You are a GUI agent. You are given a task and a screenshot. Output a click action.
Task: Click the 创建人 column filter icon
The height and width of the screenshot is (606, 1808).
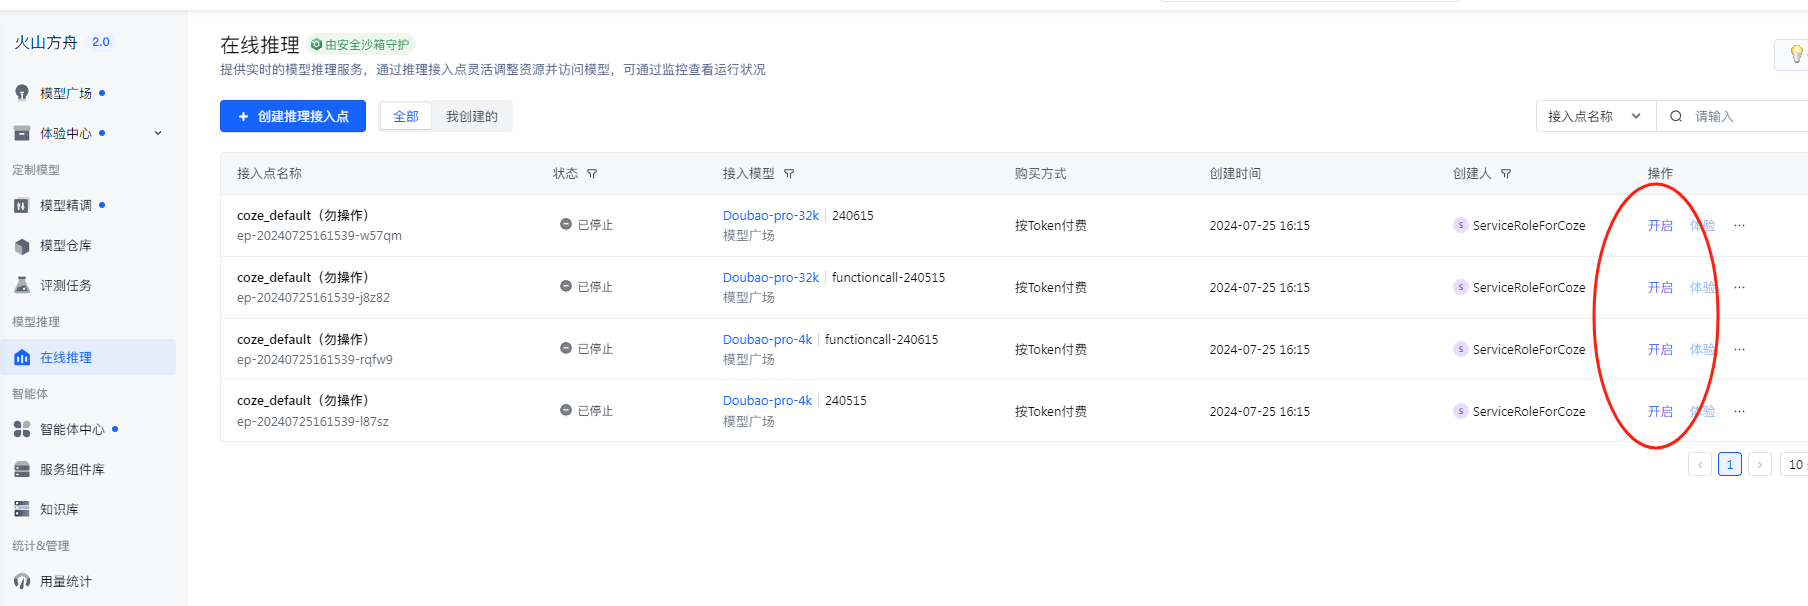tap(1506, 174)
